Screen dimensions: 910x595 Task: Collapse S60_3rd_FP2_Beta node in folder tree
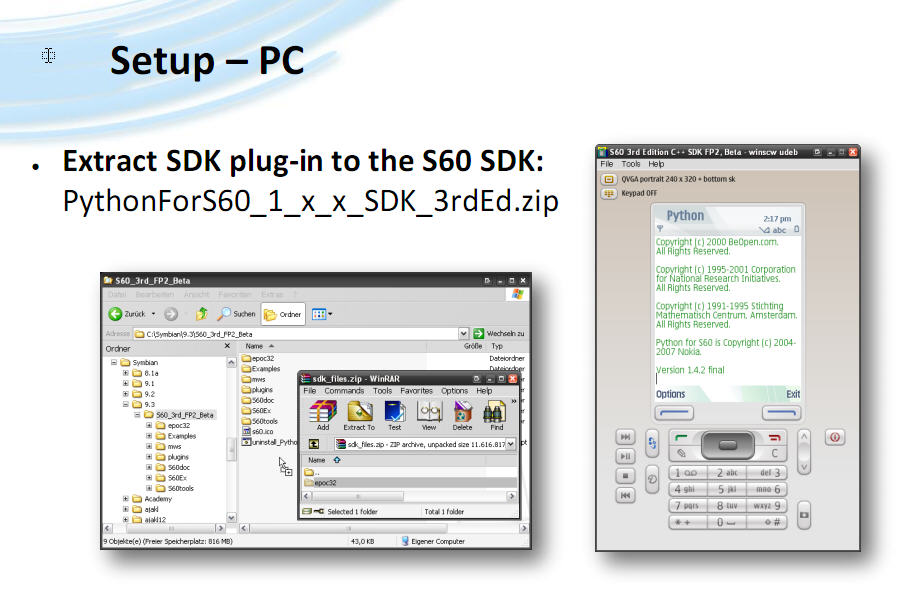tap(137, 415)
